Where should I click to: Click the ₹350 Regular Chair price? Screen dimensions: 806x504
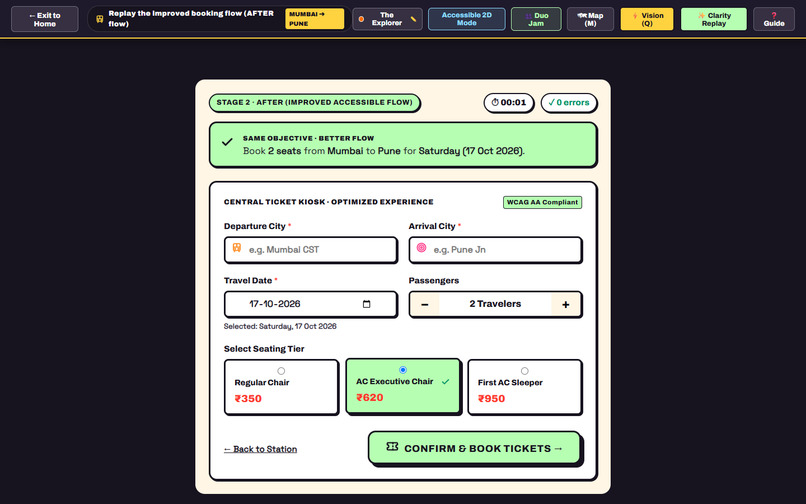(248, 399)
